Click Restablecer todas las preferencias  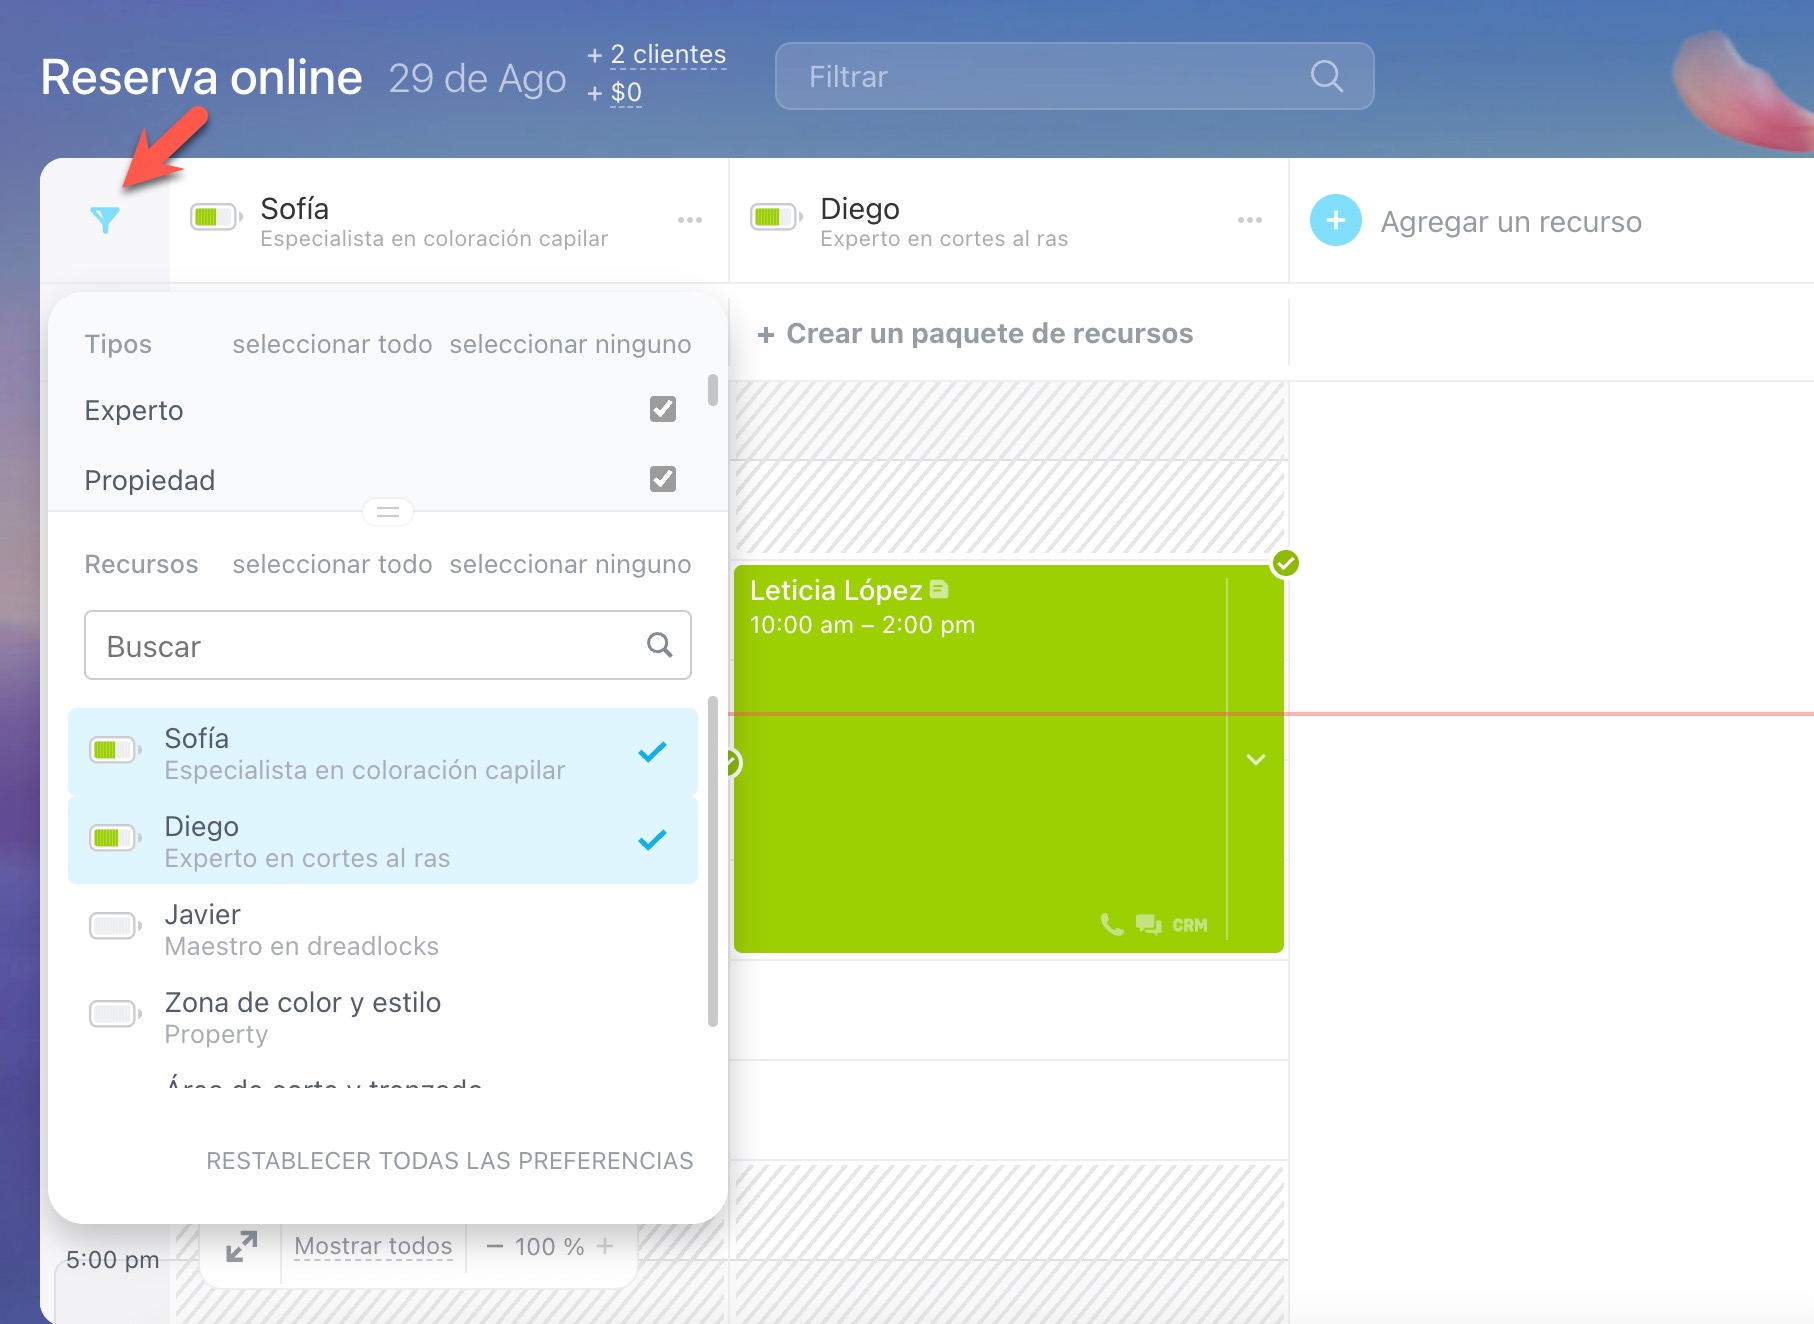[449, 1161]
